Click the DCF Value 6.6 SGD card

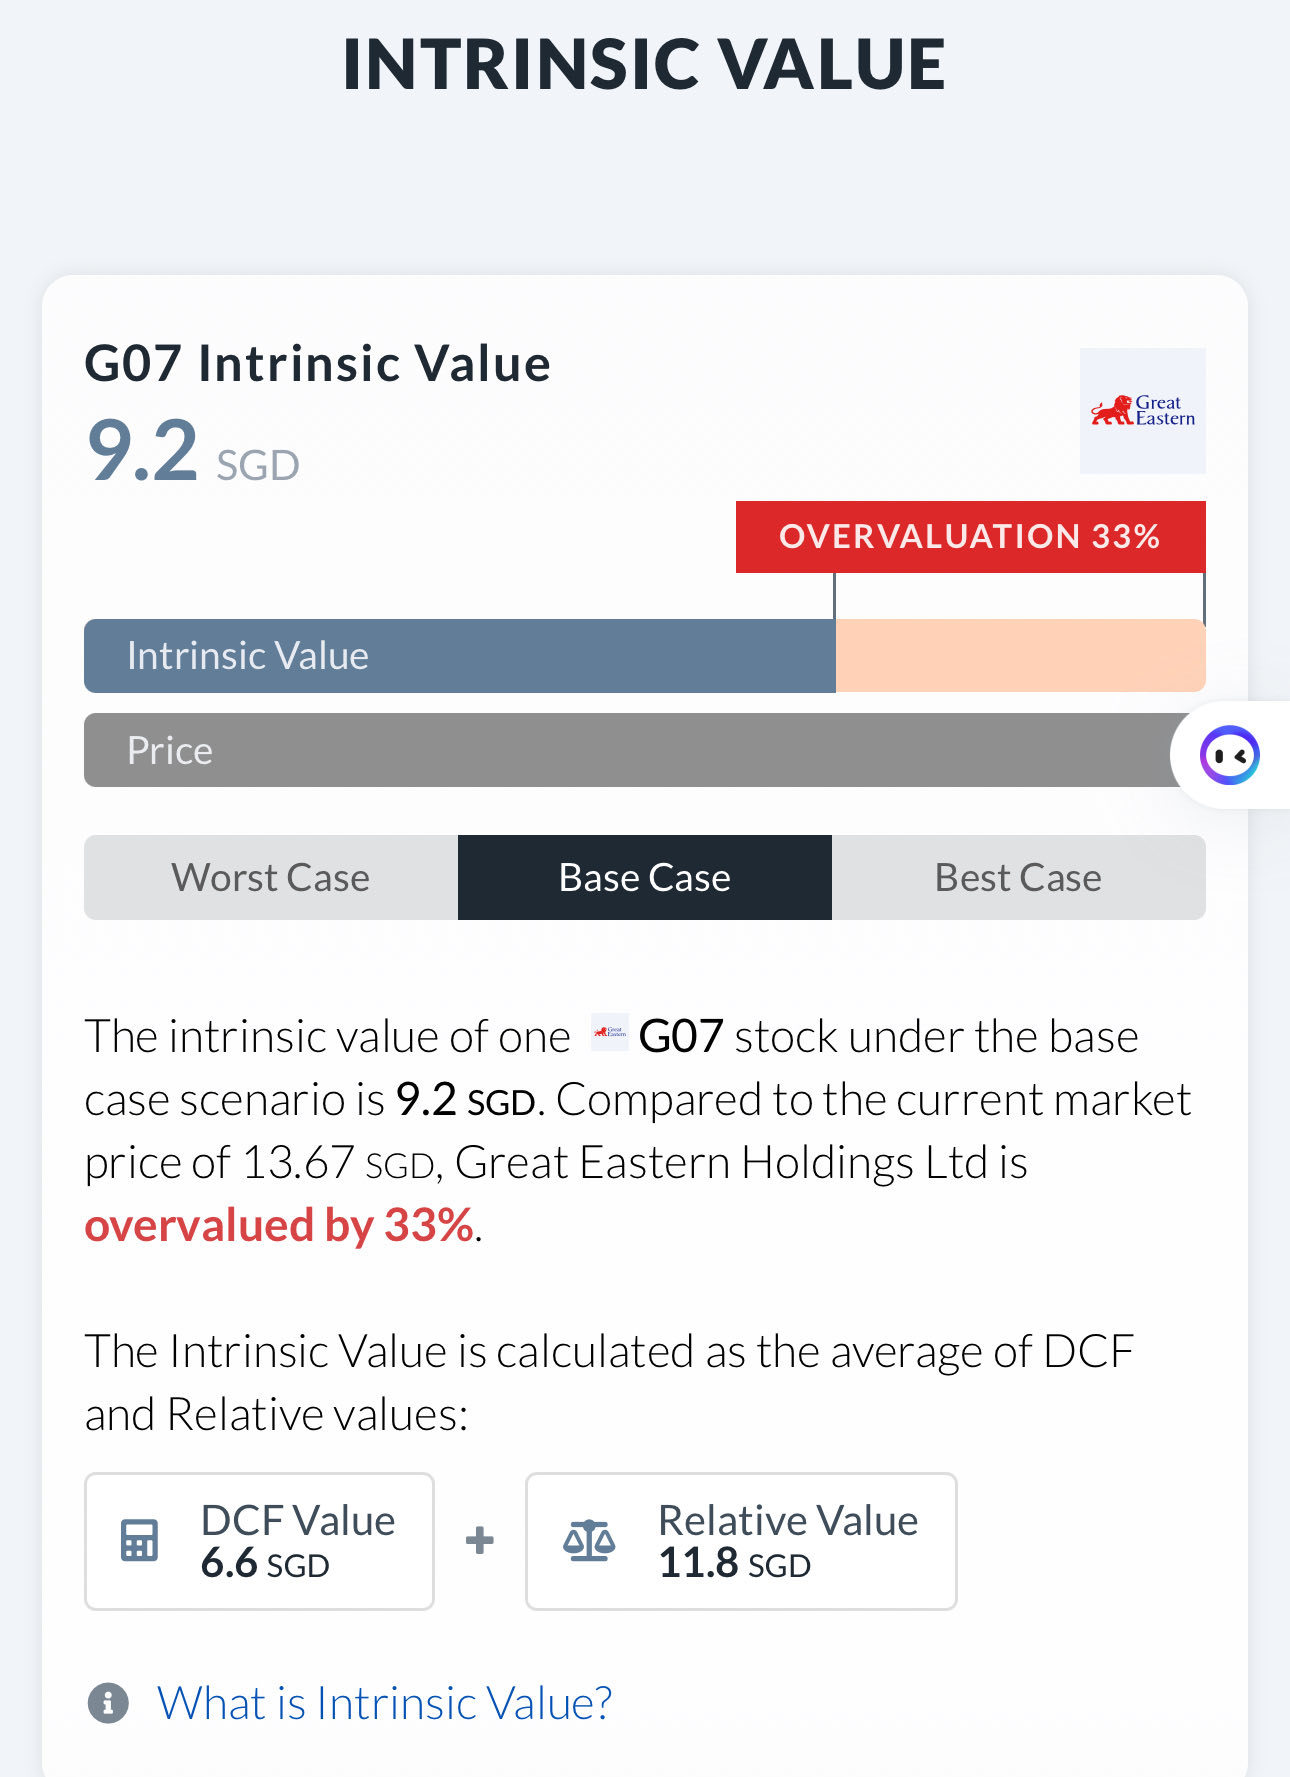tap(258, 1541)
